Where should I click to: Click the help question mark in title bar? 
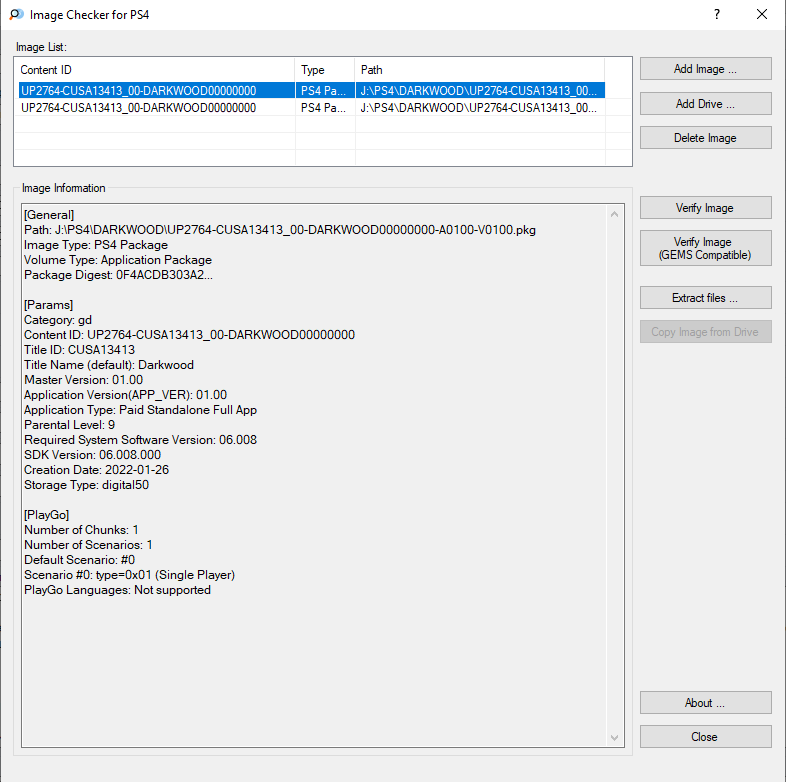[x=717, y=15]
